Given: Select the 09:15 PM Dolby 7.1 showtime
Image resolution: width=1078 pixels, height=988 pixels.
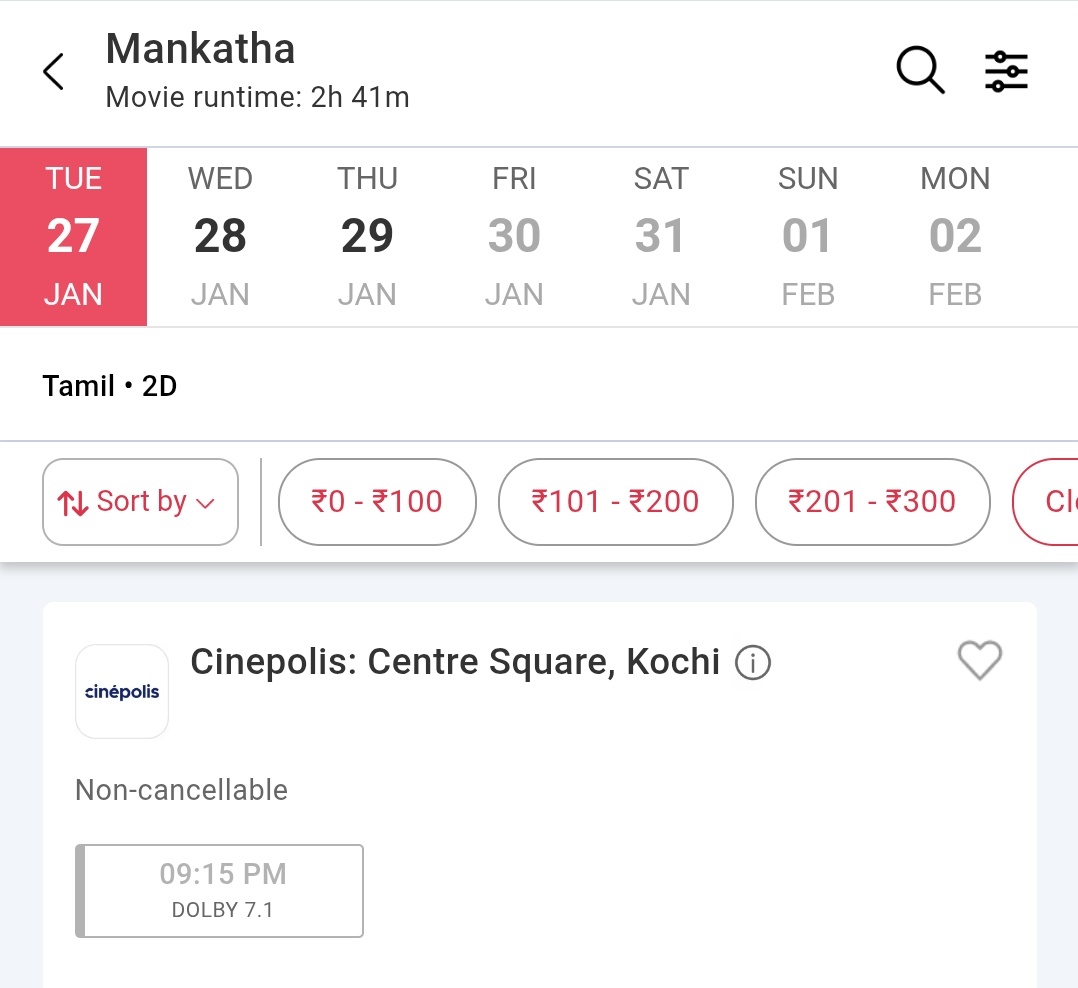Looking at the screenshot, I should [x=219, y=890].
